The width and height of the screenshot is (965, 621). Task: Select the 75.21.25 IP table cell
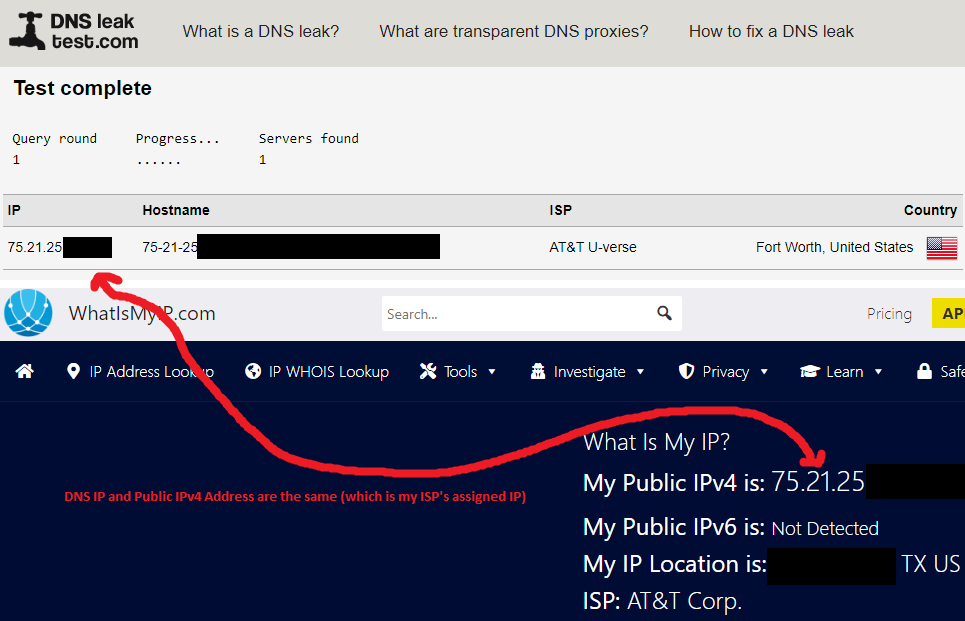pos(35,247)
